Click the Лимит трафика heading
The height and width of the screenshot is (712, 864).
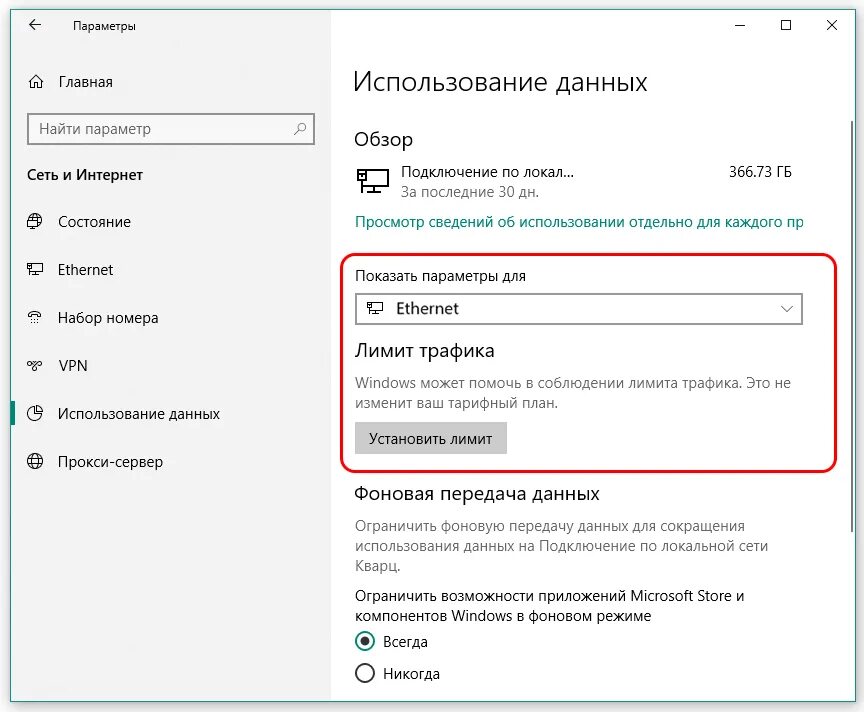pos(424,350)
